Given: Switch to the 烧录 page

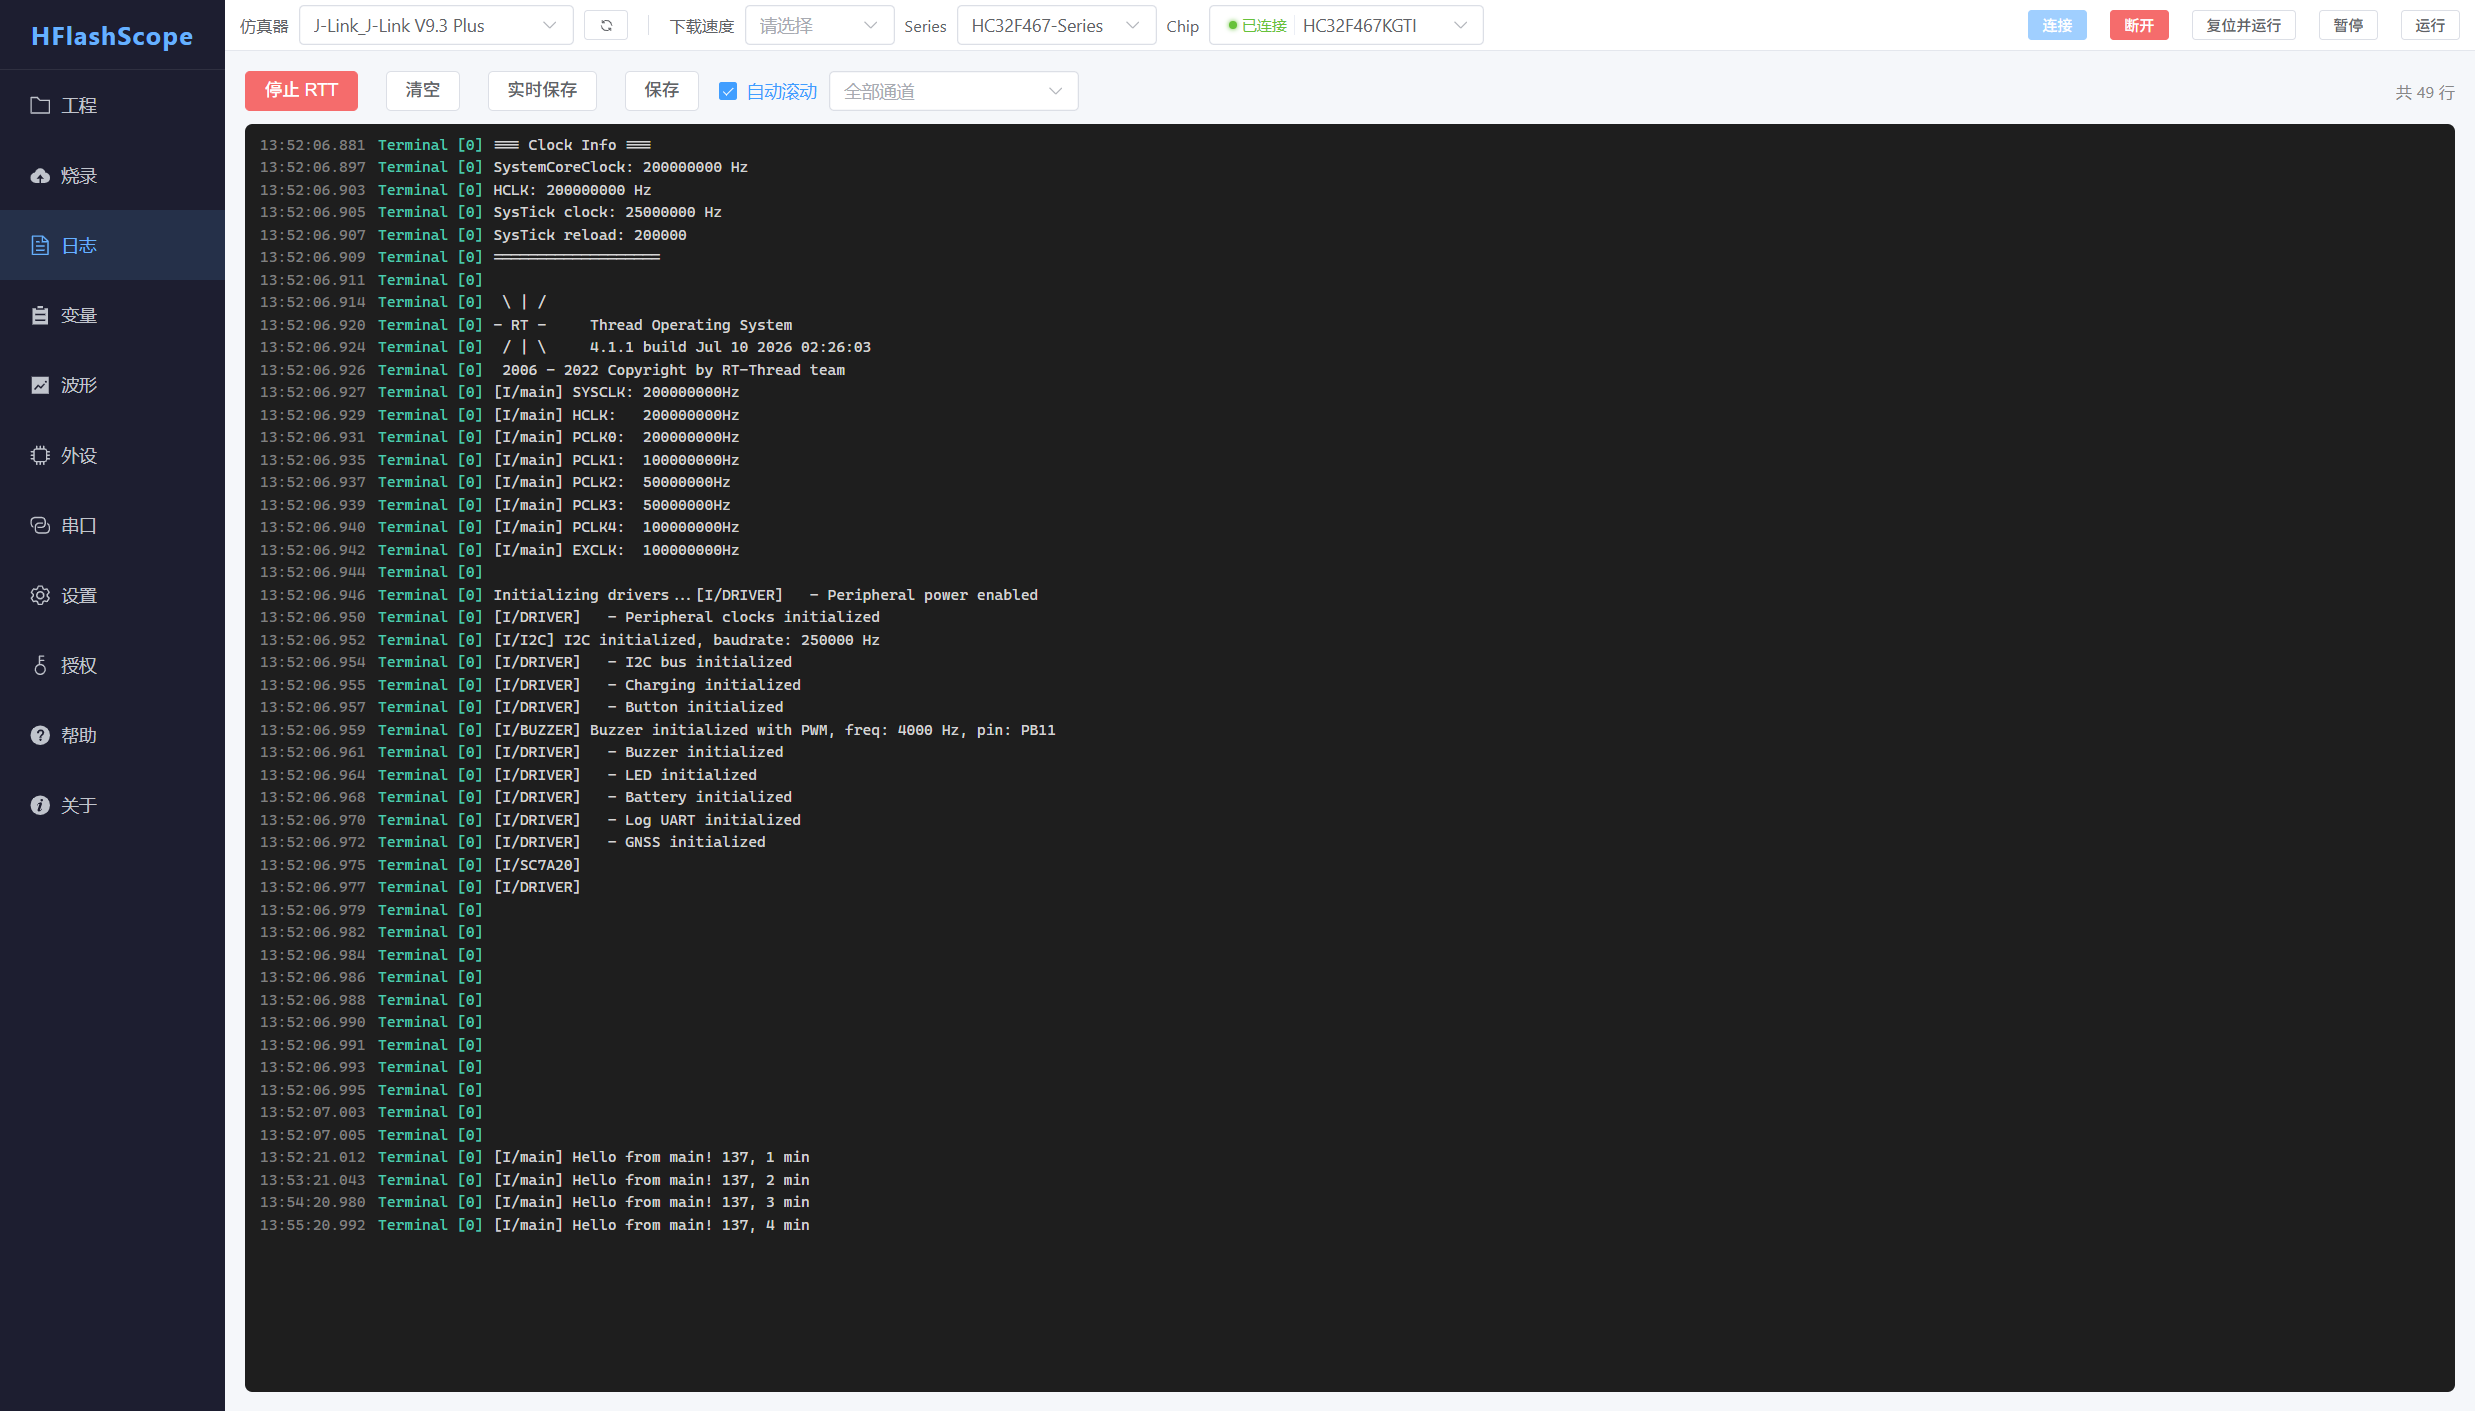Looking at the screenshot, I should pyautogui.click(x=112, y=175).
